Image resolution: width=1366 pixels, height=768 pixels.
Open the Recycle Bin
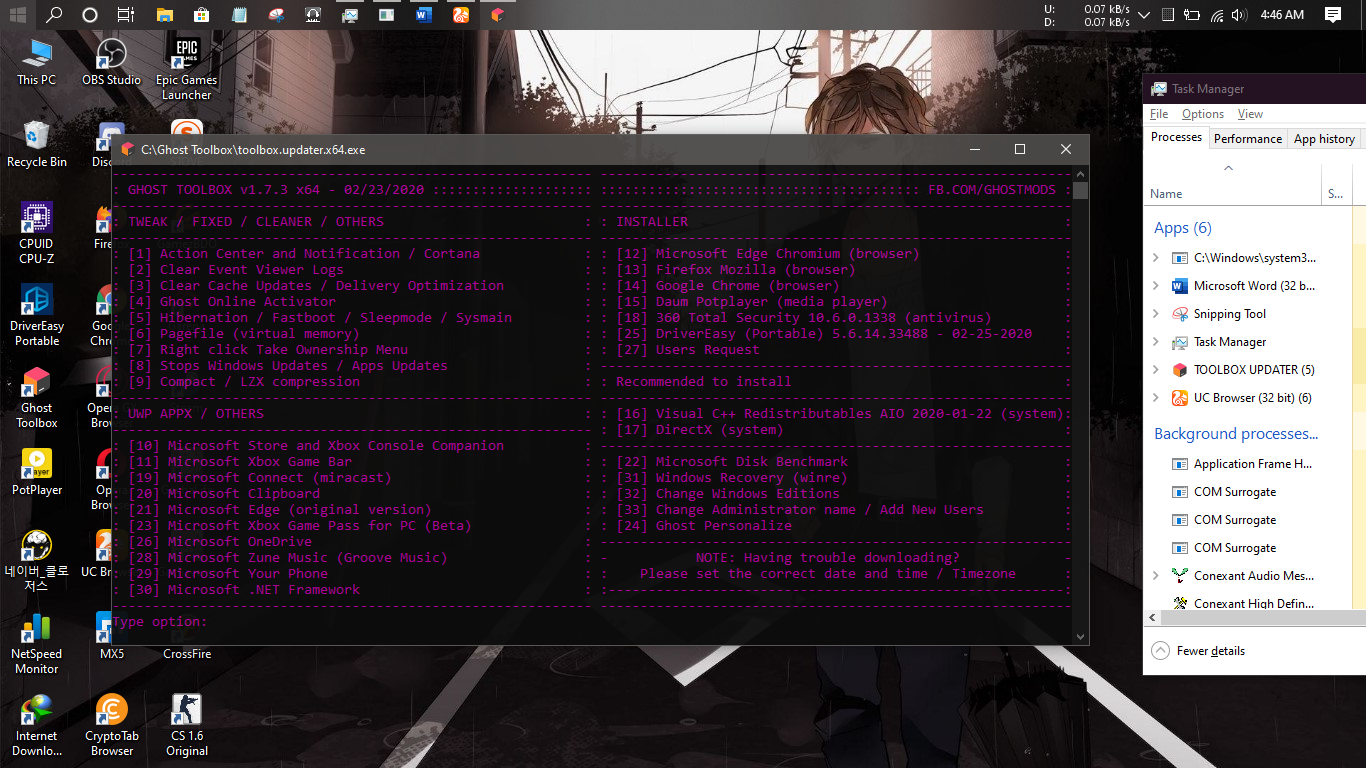[x=37, y=144]
